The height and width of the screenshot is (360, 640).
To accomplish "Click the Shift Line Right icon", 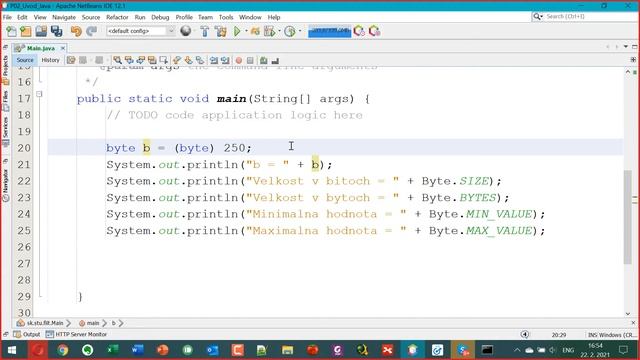I will click(x=225, y=60).
